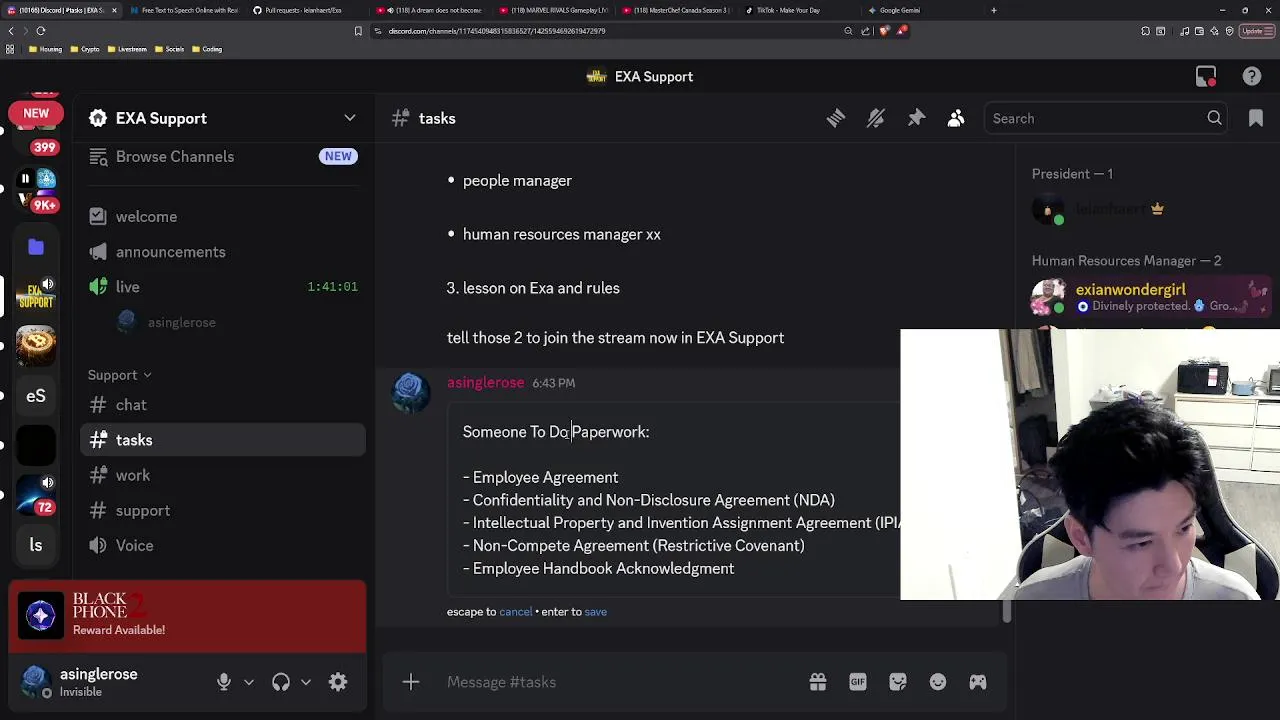This screenshot has width=1280, height=720.
Task: Expand input device options arrow
Action: click(249, 682)
